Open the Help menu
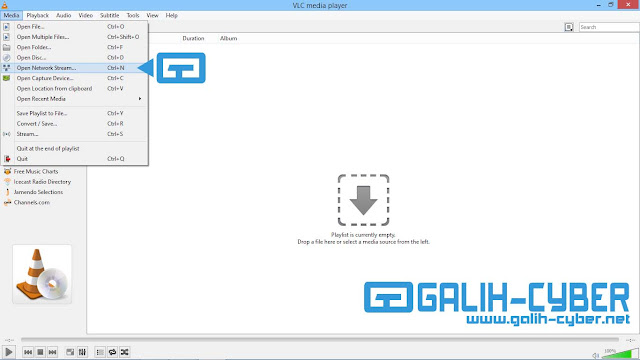 (171, 15)
